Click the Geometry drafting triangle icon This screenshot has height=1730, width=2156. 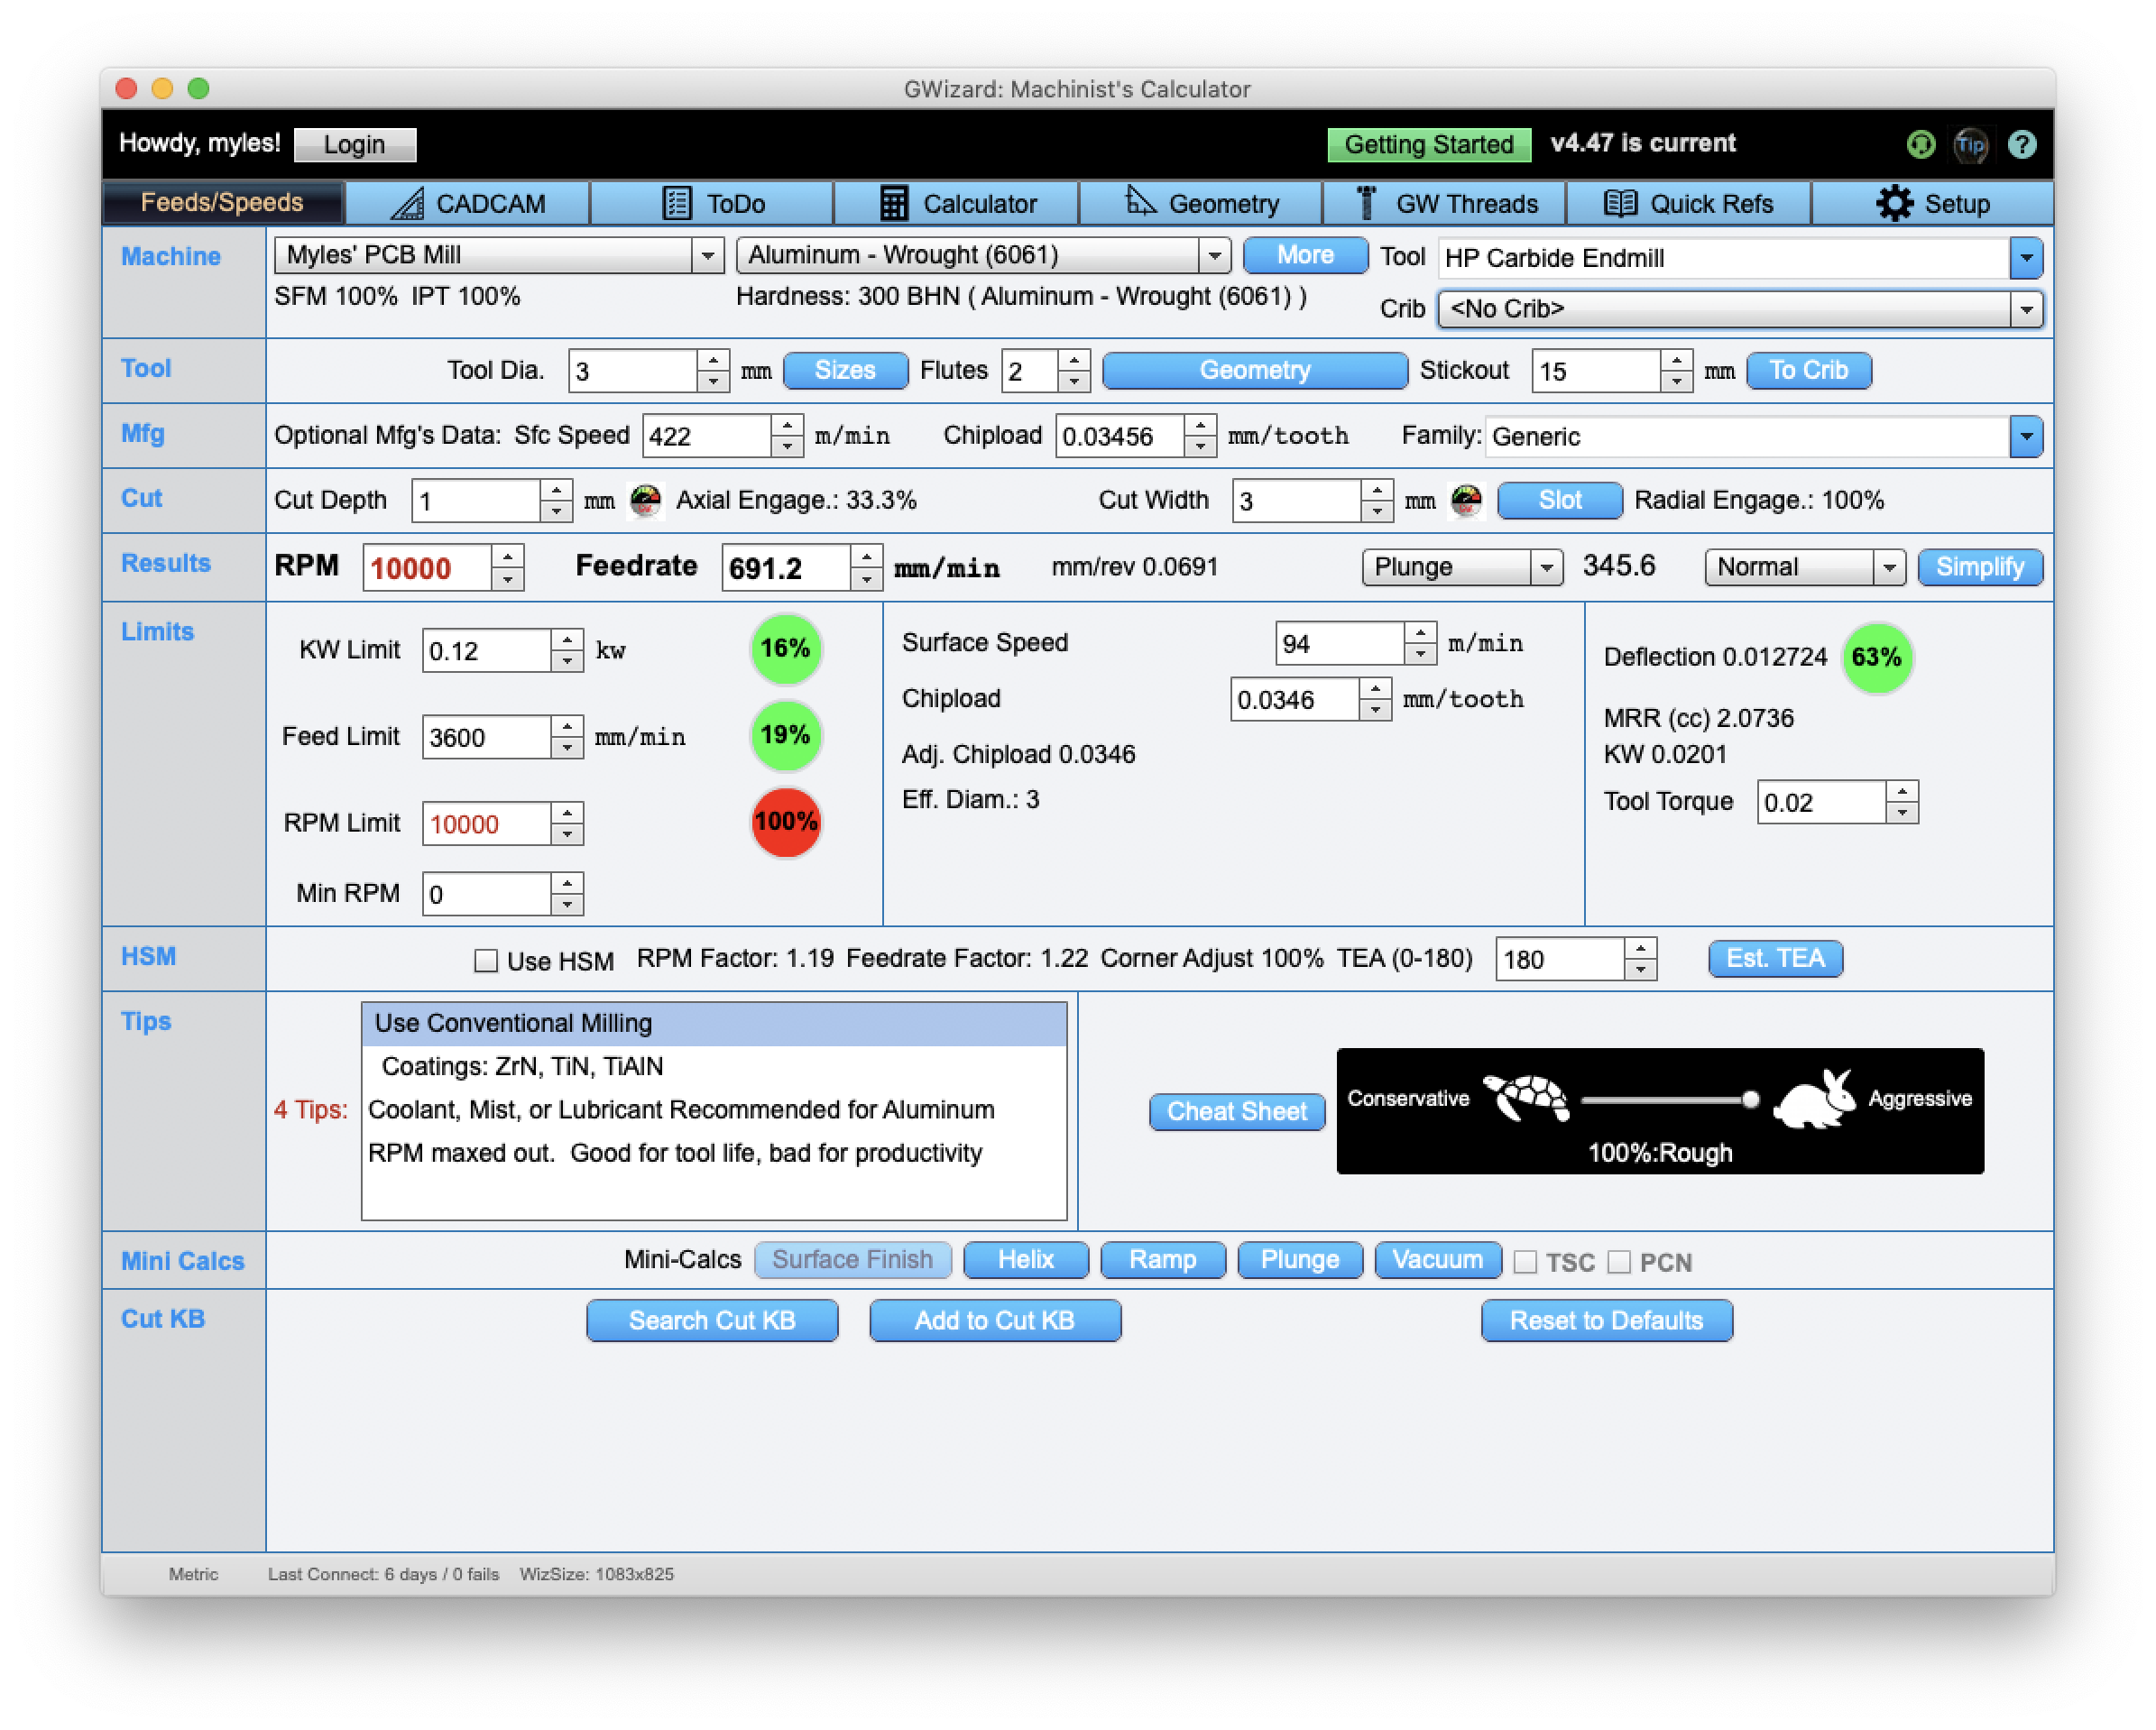click(x=1140, y=200)
